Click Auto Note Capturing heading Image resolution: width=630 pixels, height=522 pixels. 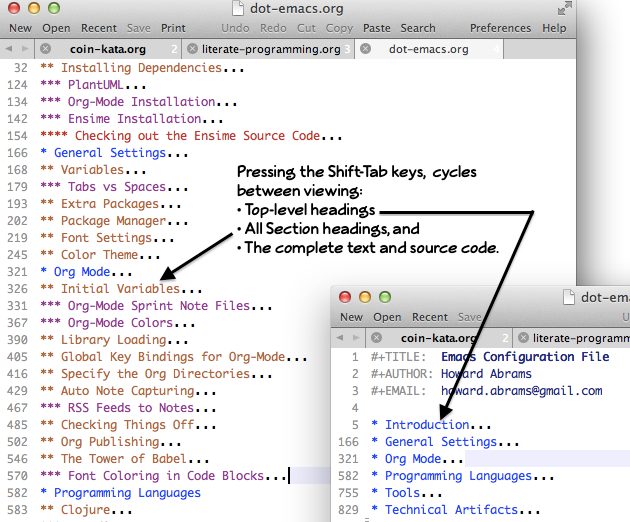click(x=128, y=391)
